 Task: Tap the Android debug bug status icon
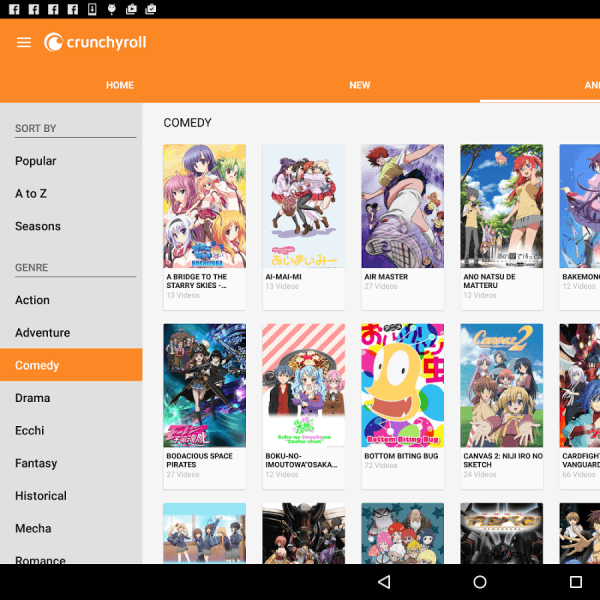click(111, 9)
